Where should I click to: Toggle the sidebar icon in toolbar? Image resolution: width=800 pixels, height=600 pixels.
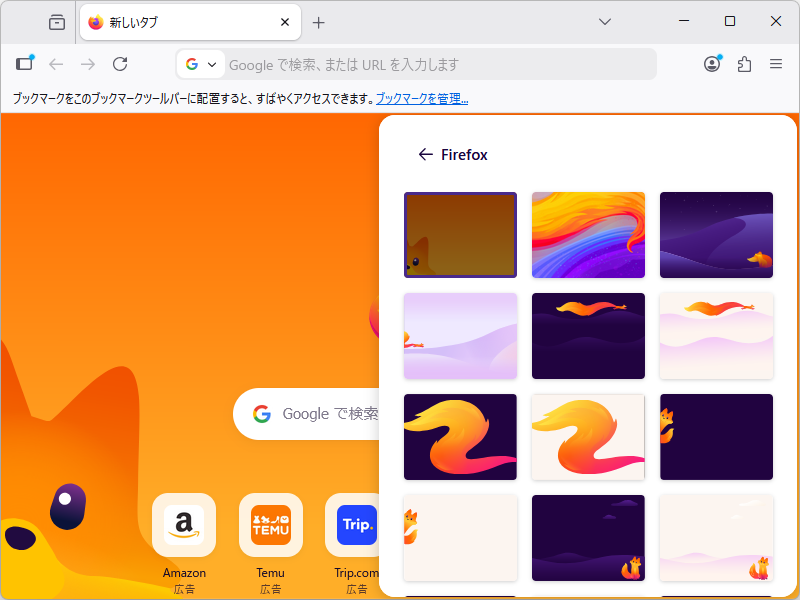[x=24, y=64]
